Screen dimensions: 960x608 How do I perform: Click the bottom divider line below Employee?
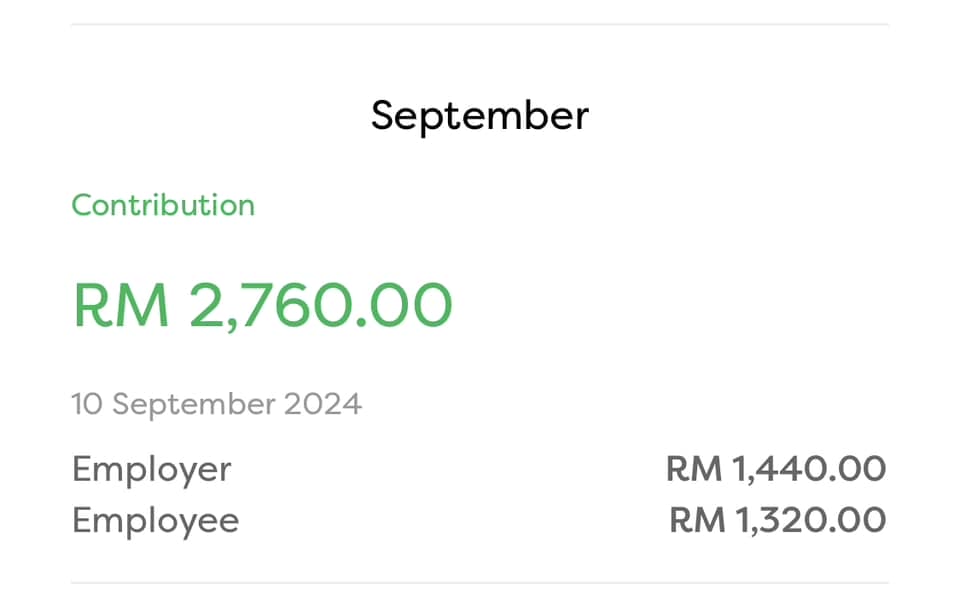[479, 583]
